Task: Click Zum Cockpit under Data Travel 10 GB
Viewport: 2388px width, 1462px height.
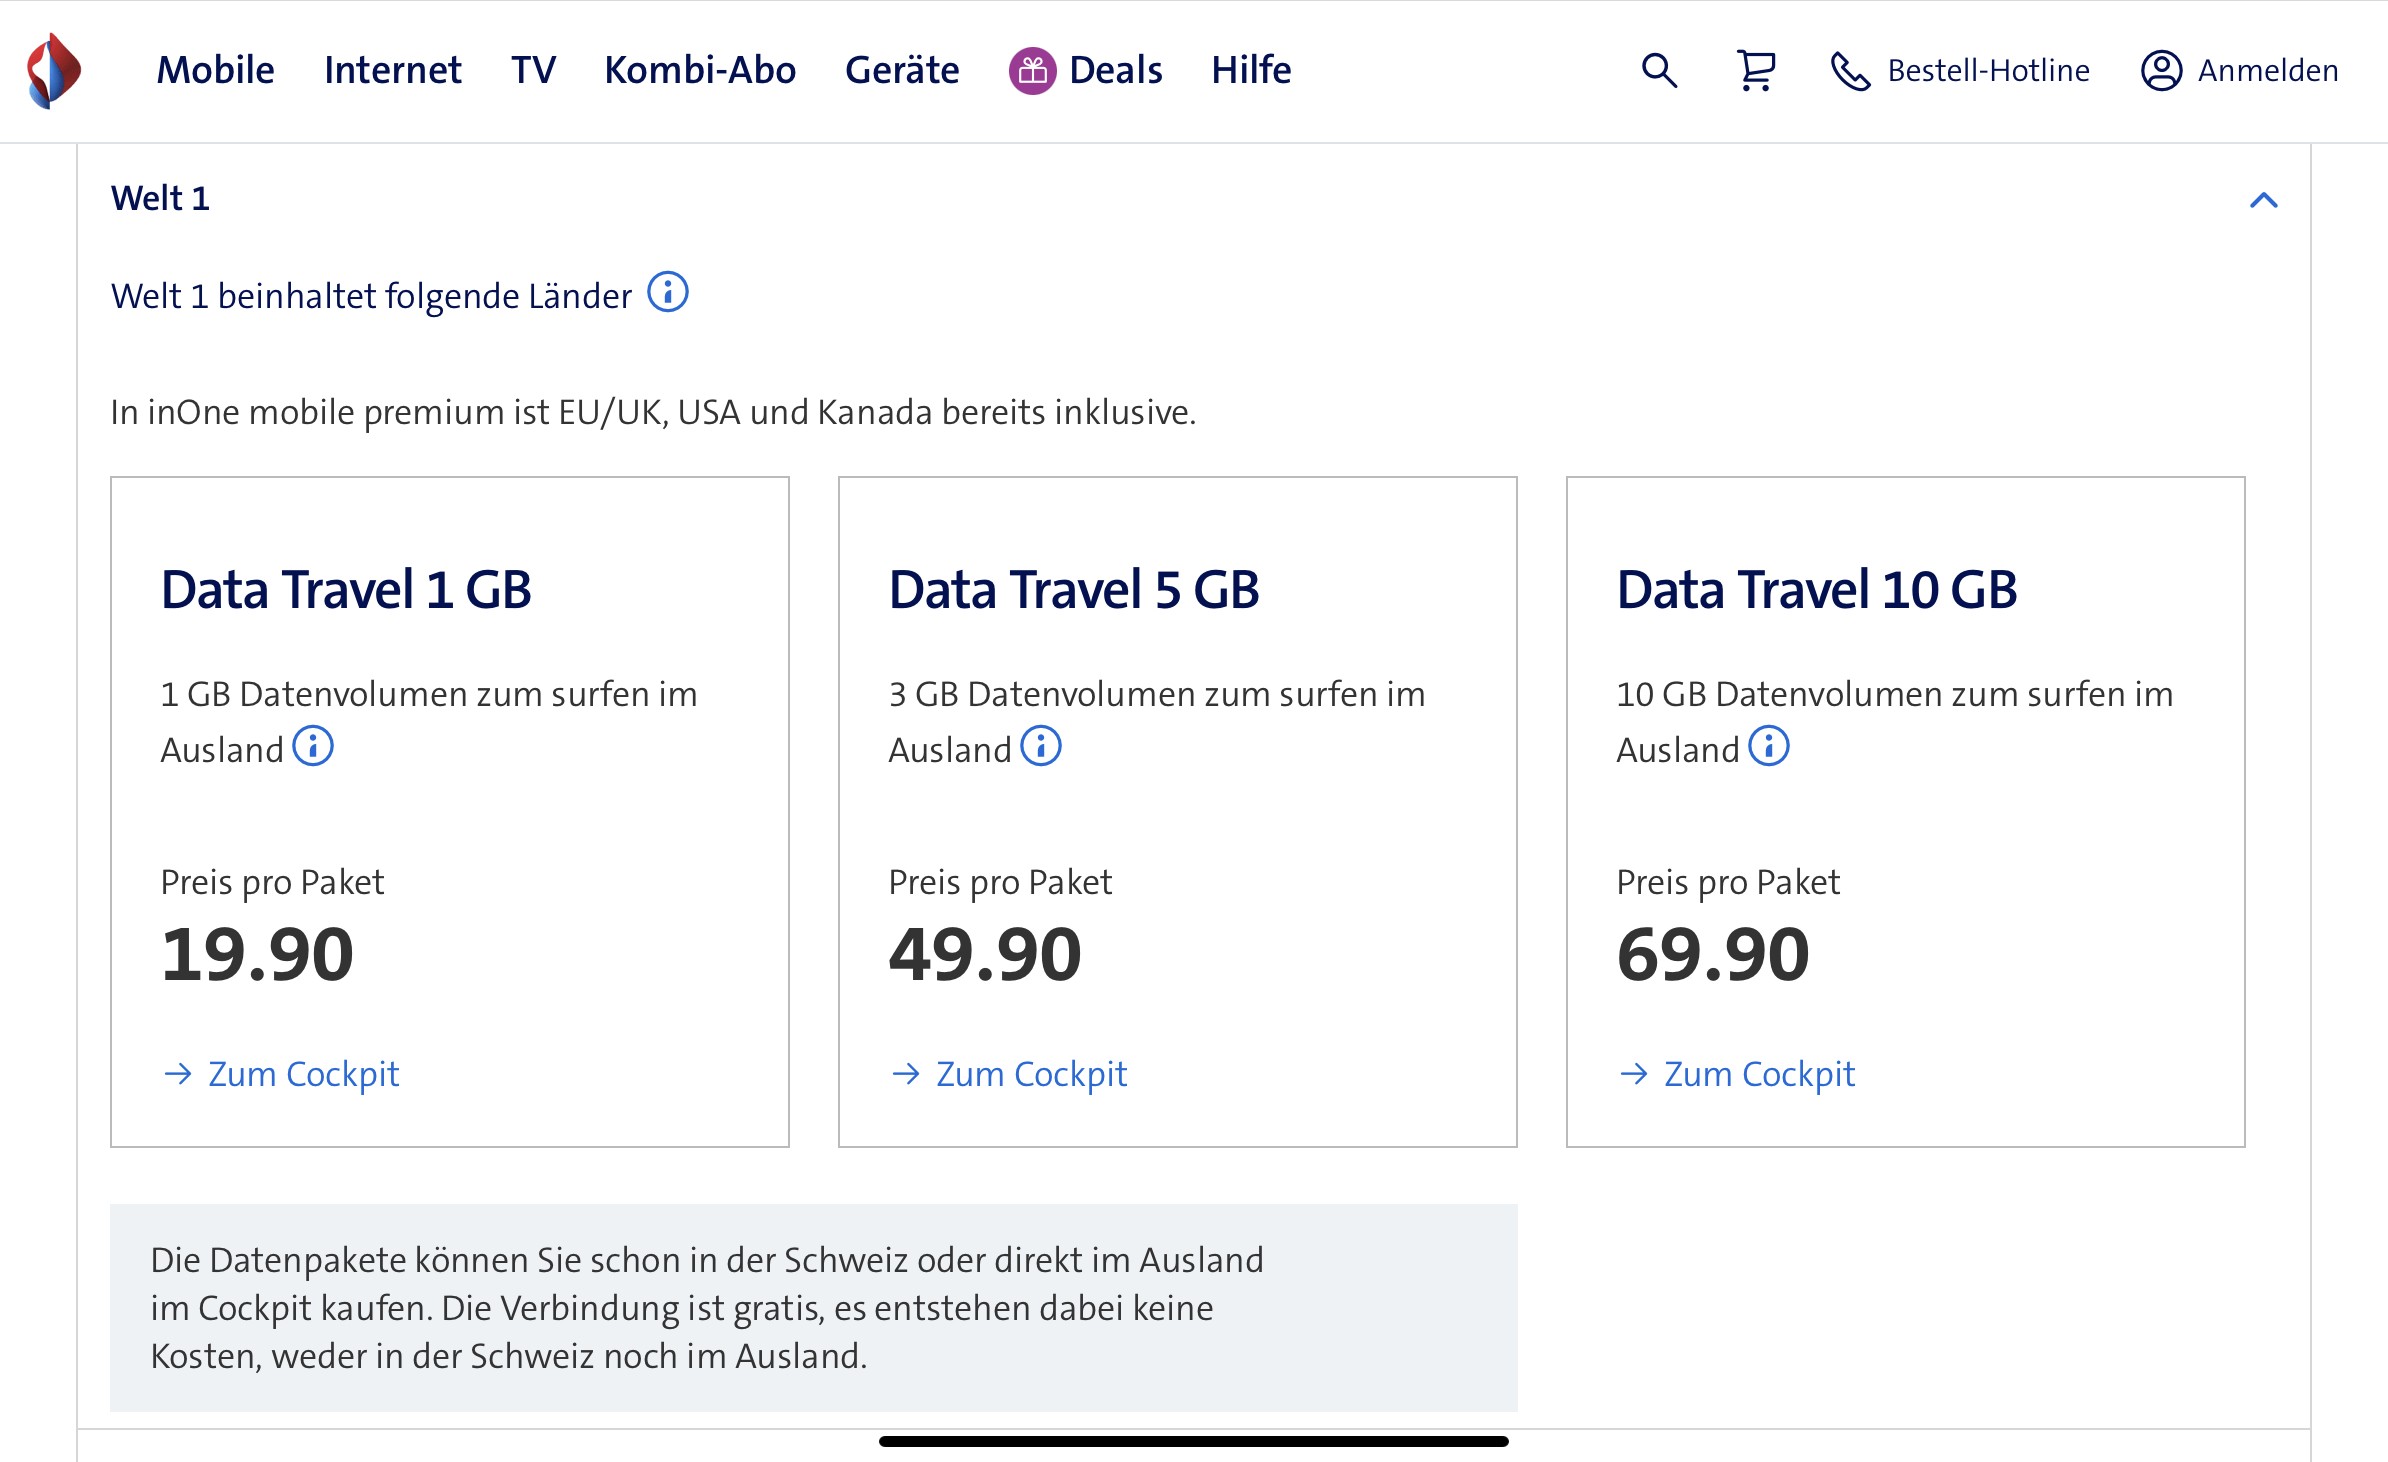Action: pyautogui.click(x=1758, y=1074)
